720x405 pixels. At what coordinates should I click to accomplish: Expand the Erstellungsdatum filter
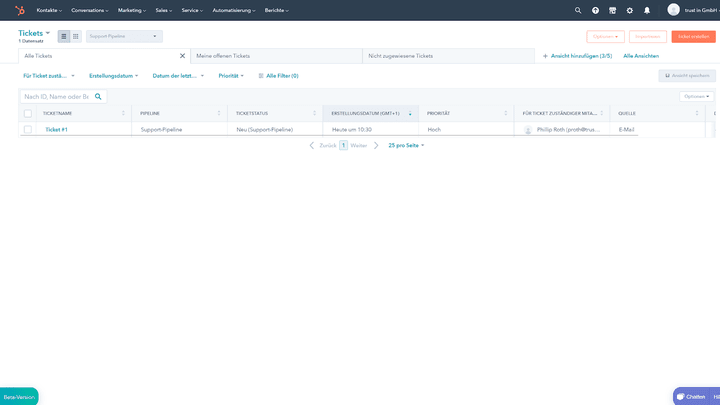click(113, 76)
